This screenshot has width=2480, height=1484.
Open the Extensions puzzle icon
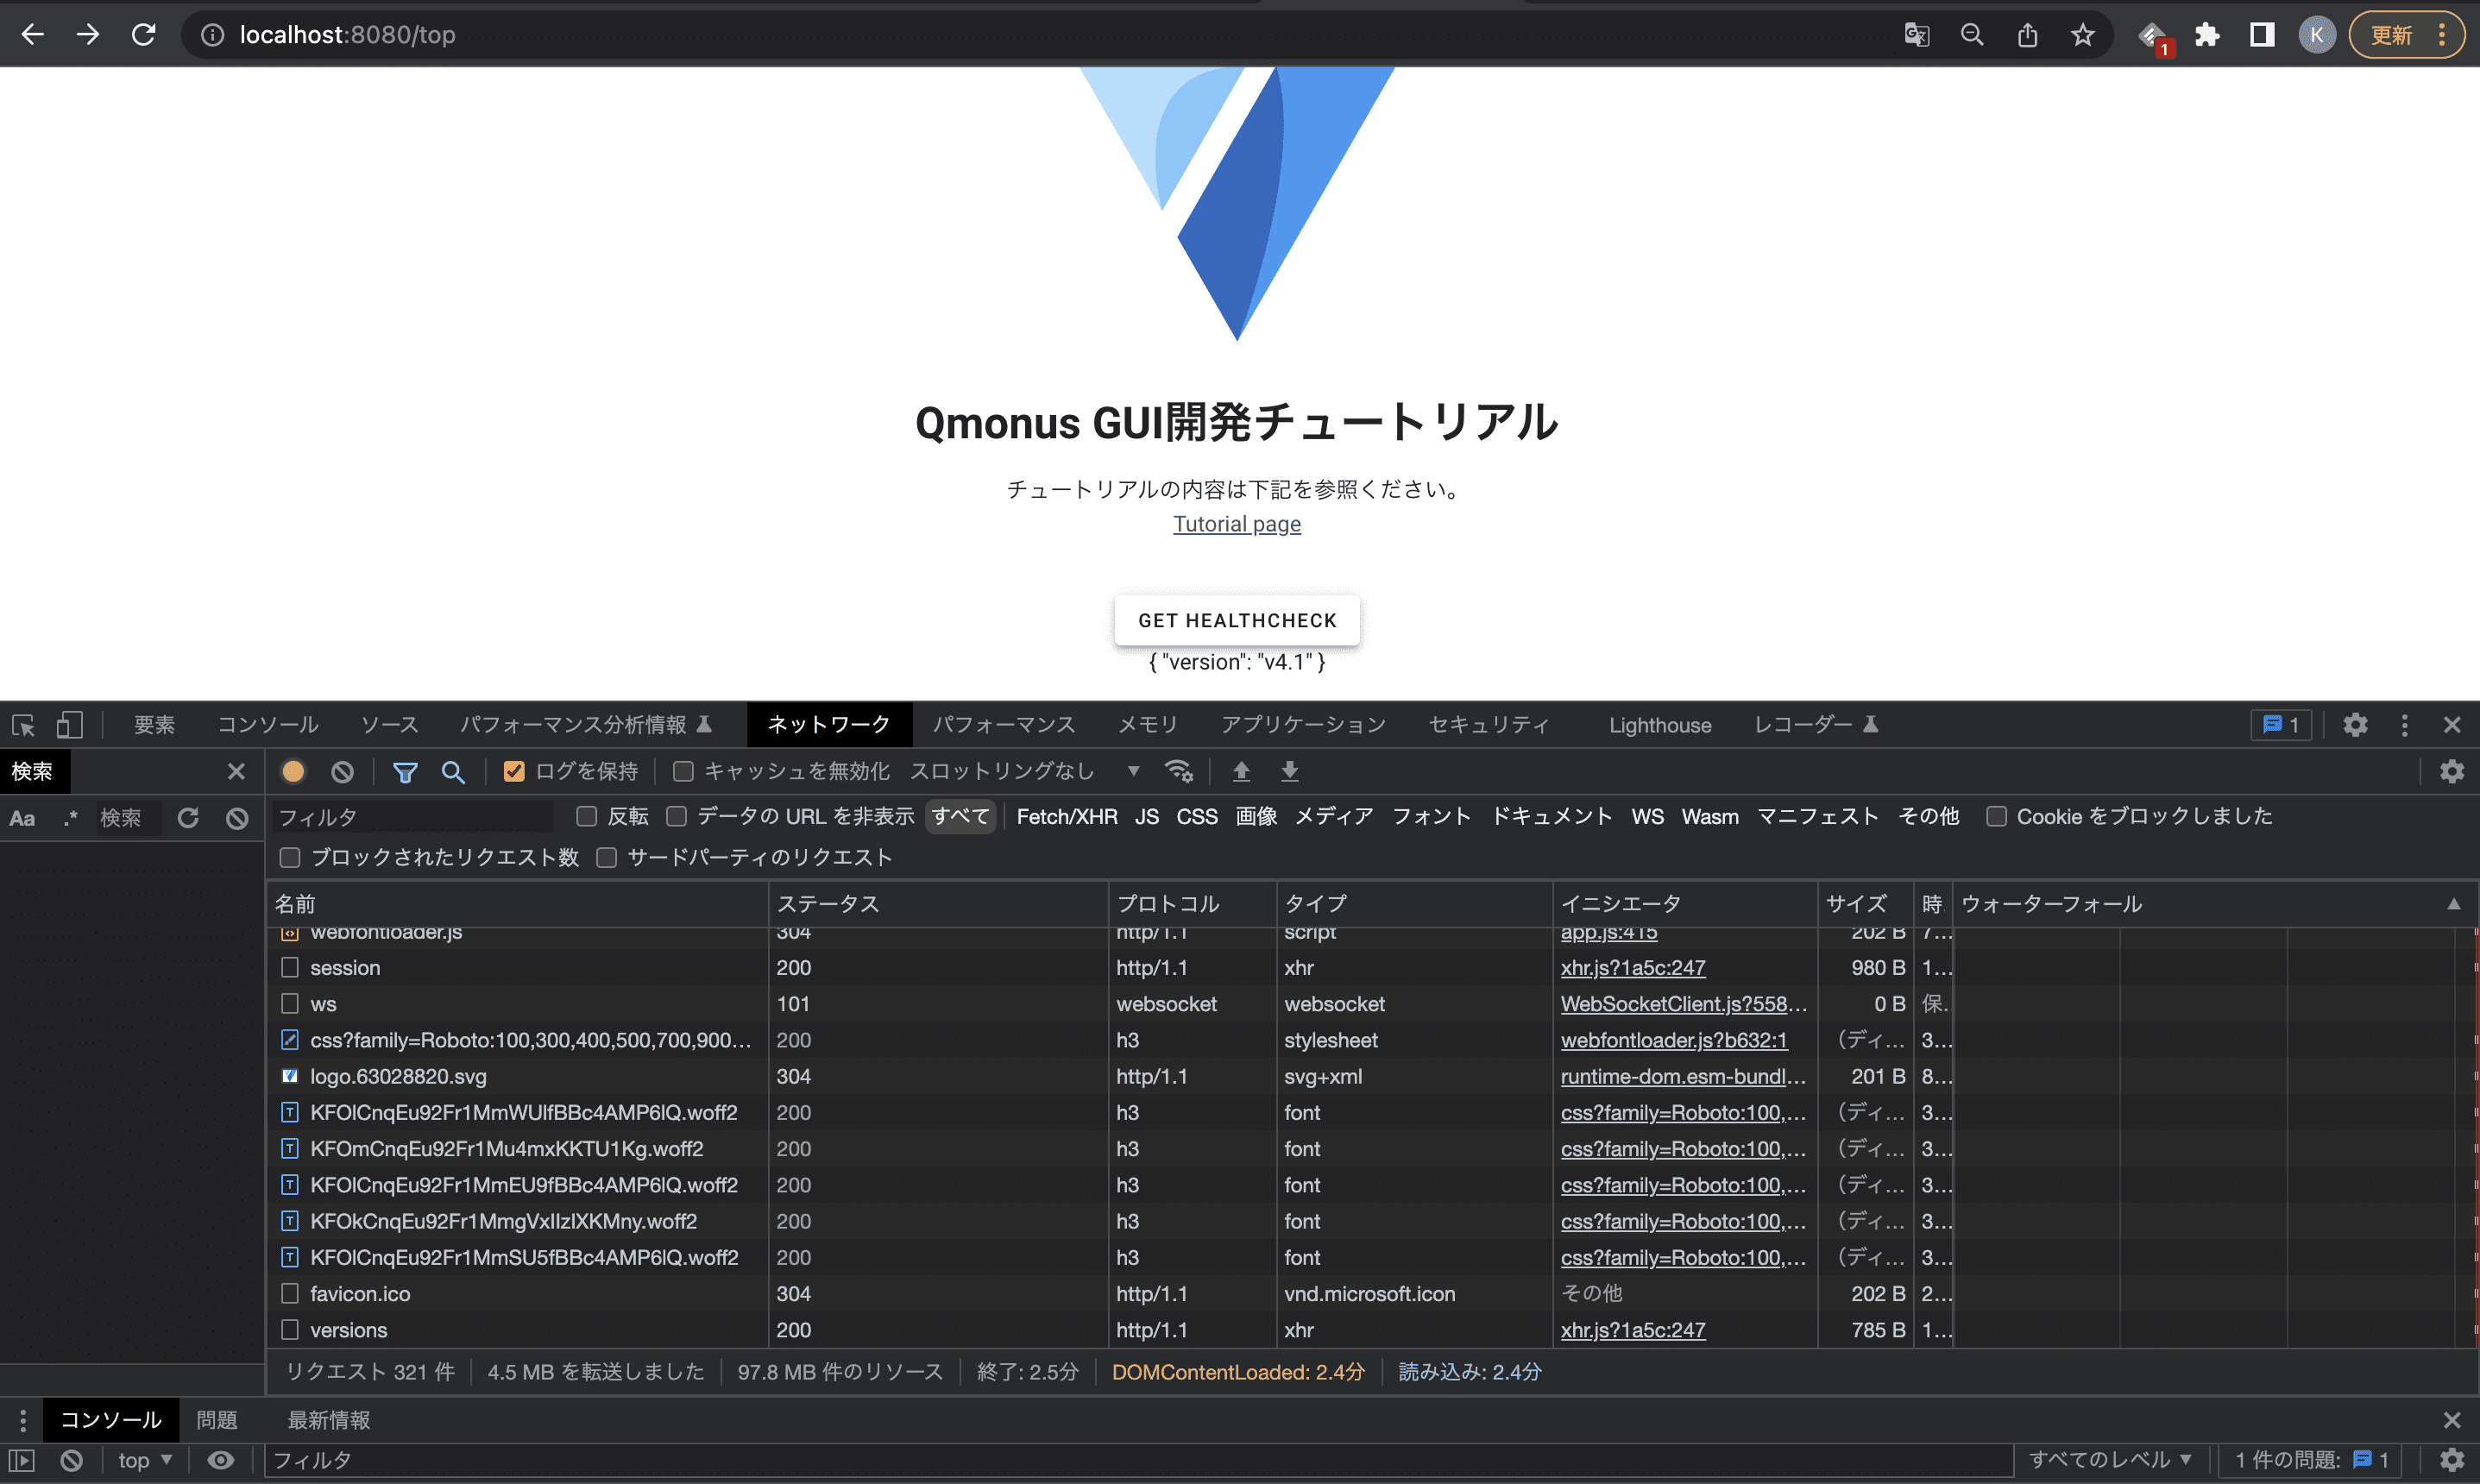[2207, 35]
